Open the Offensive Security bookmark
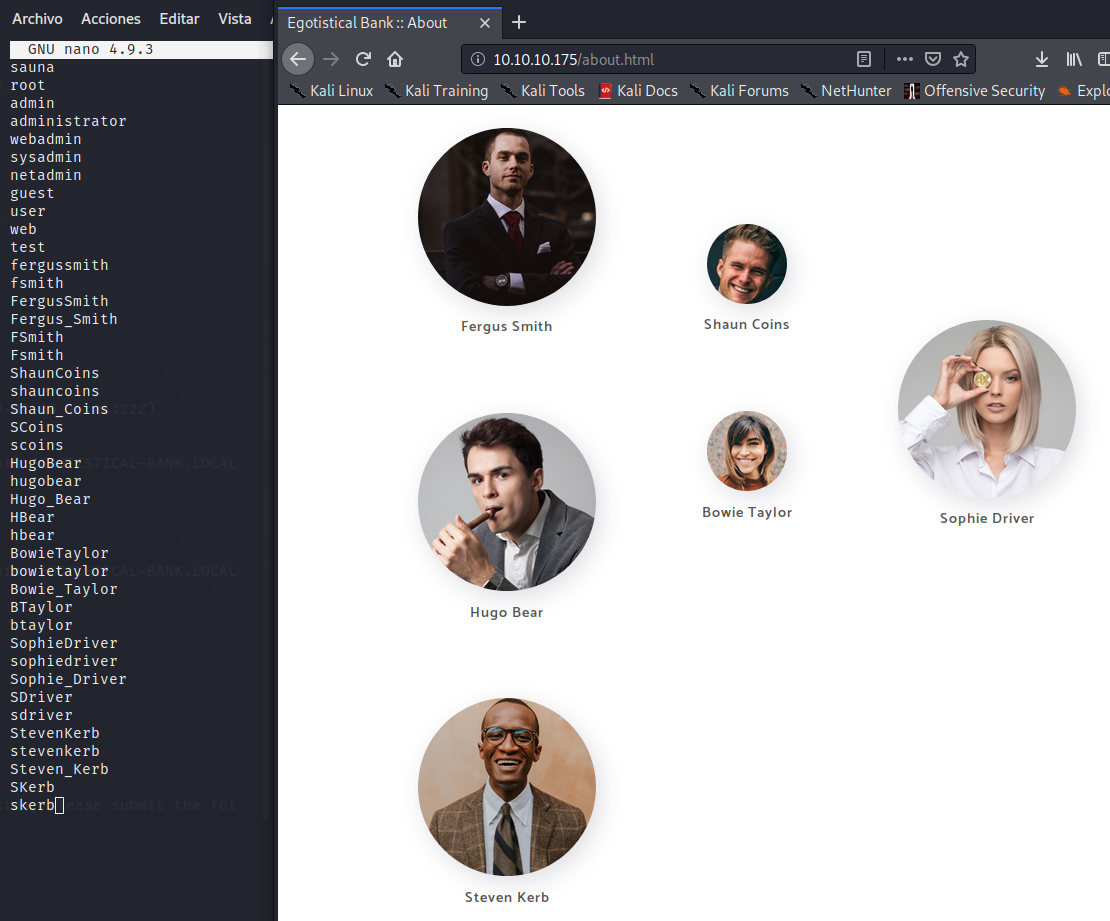1110x921 pixels. tap(974, 91)
